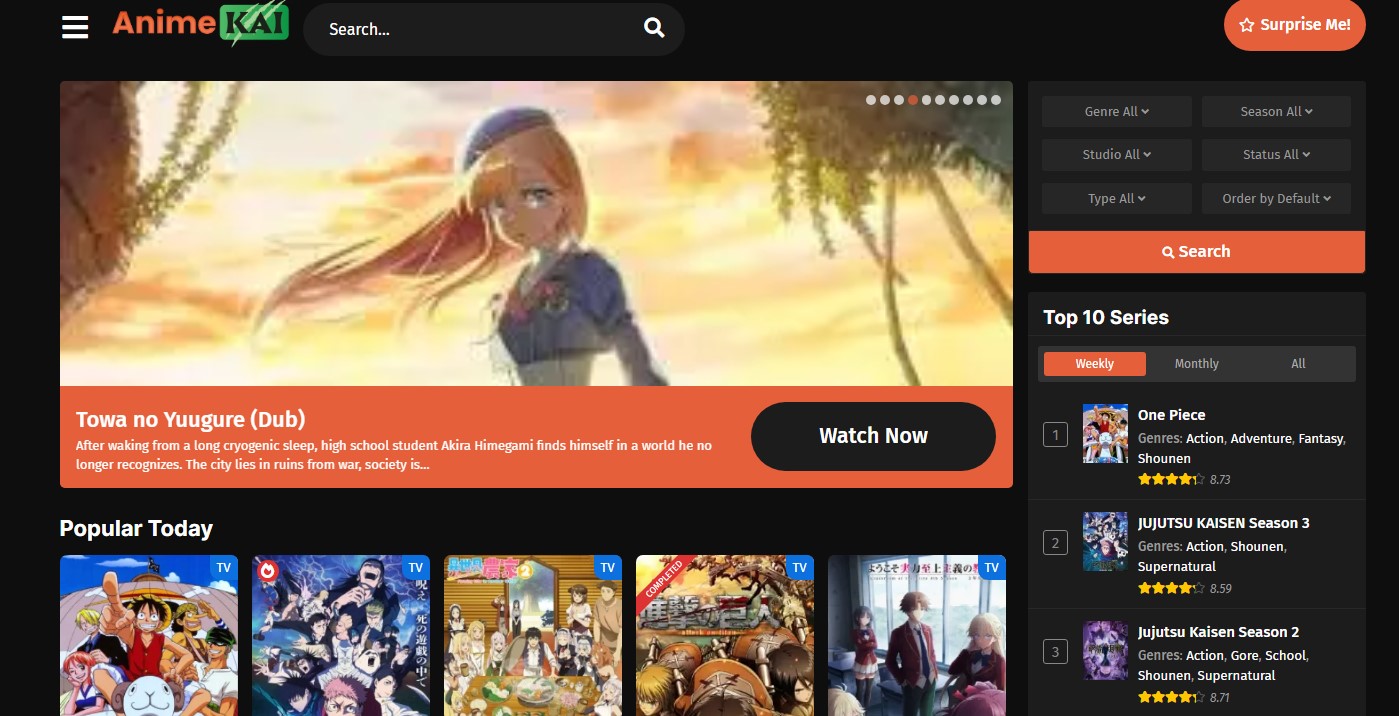Click JUJUTSU KAISEN Season 3 star rating 8.59

[x=1184, y=588]
